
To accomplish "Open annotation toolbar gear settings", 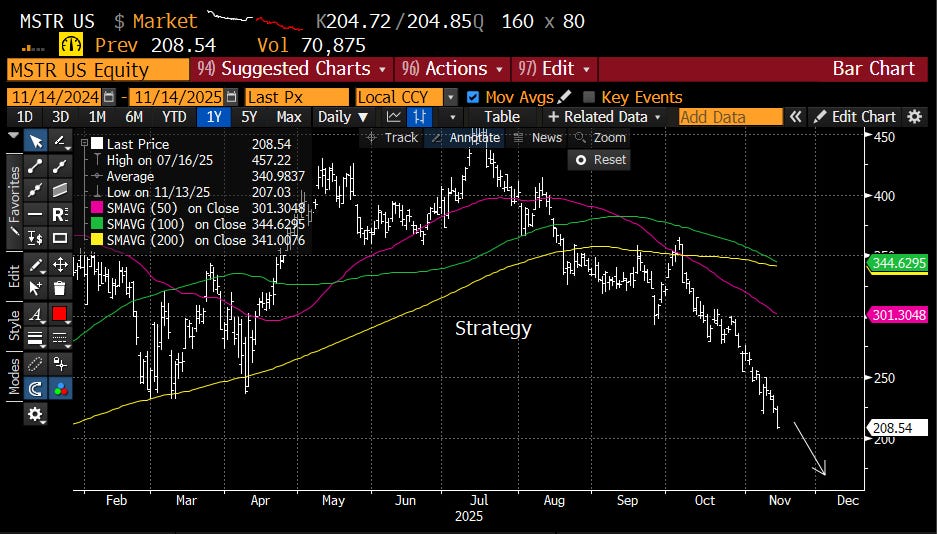I will pos(36,414).
